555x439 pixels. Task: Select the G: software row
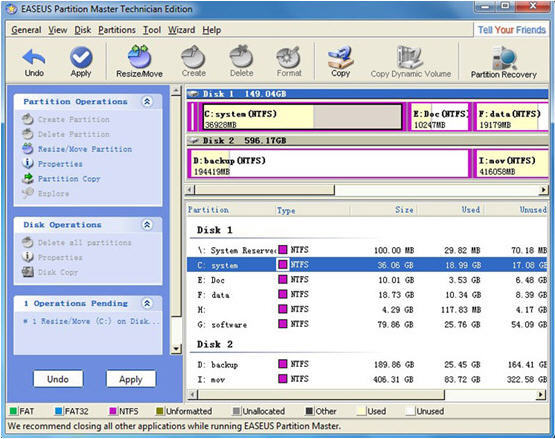[367, 324]
